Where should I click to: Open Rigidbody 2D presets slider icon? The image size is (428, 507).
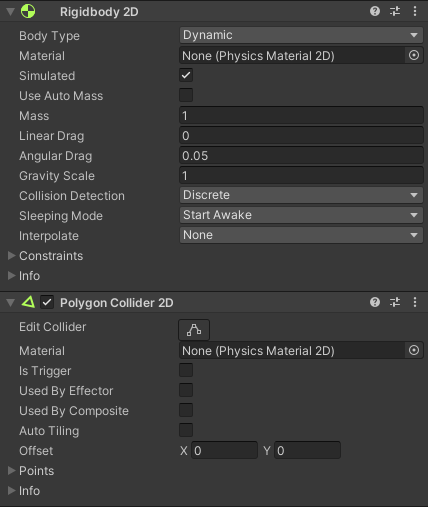point(395,11)
